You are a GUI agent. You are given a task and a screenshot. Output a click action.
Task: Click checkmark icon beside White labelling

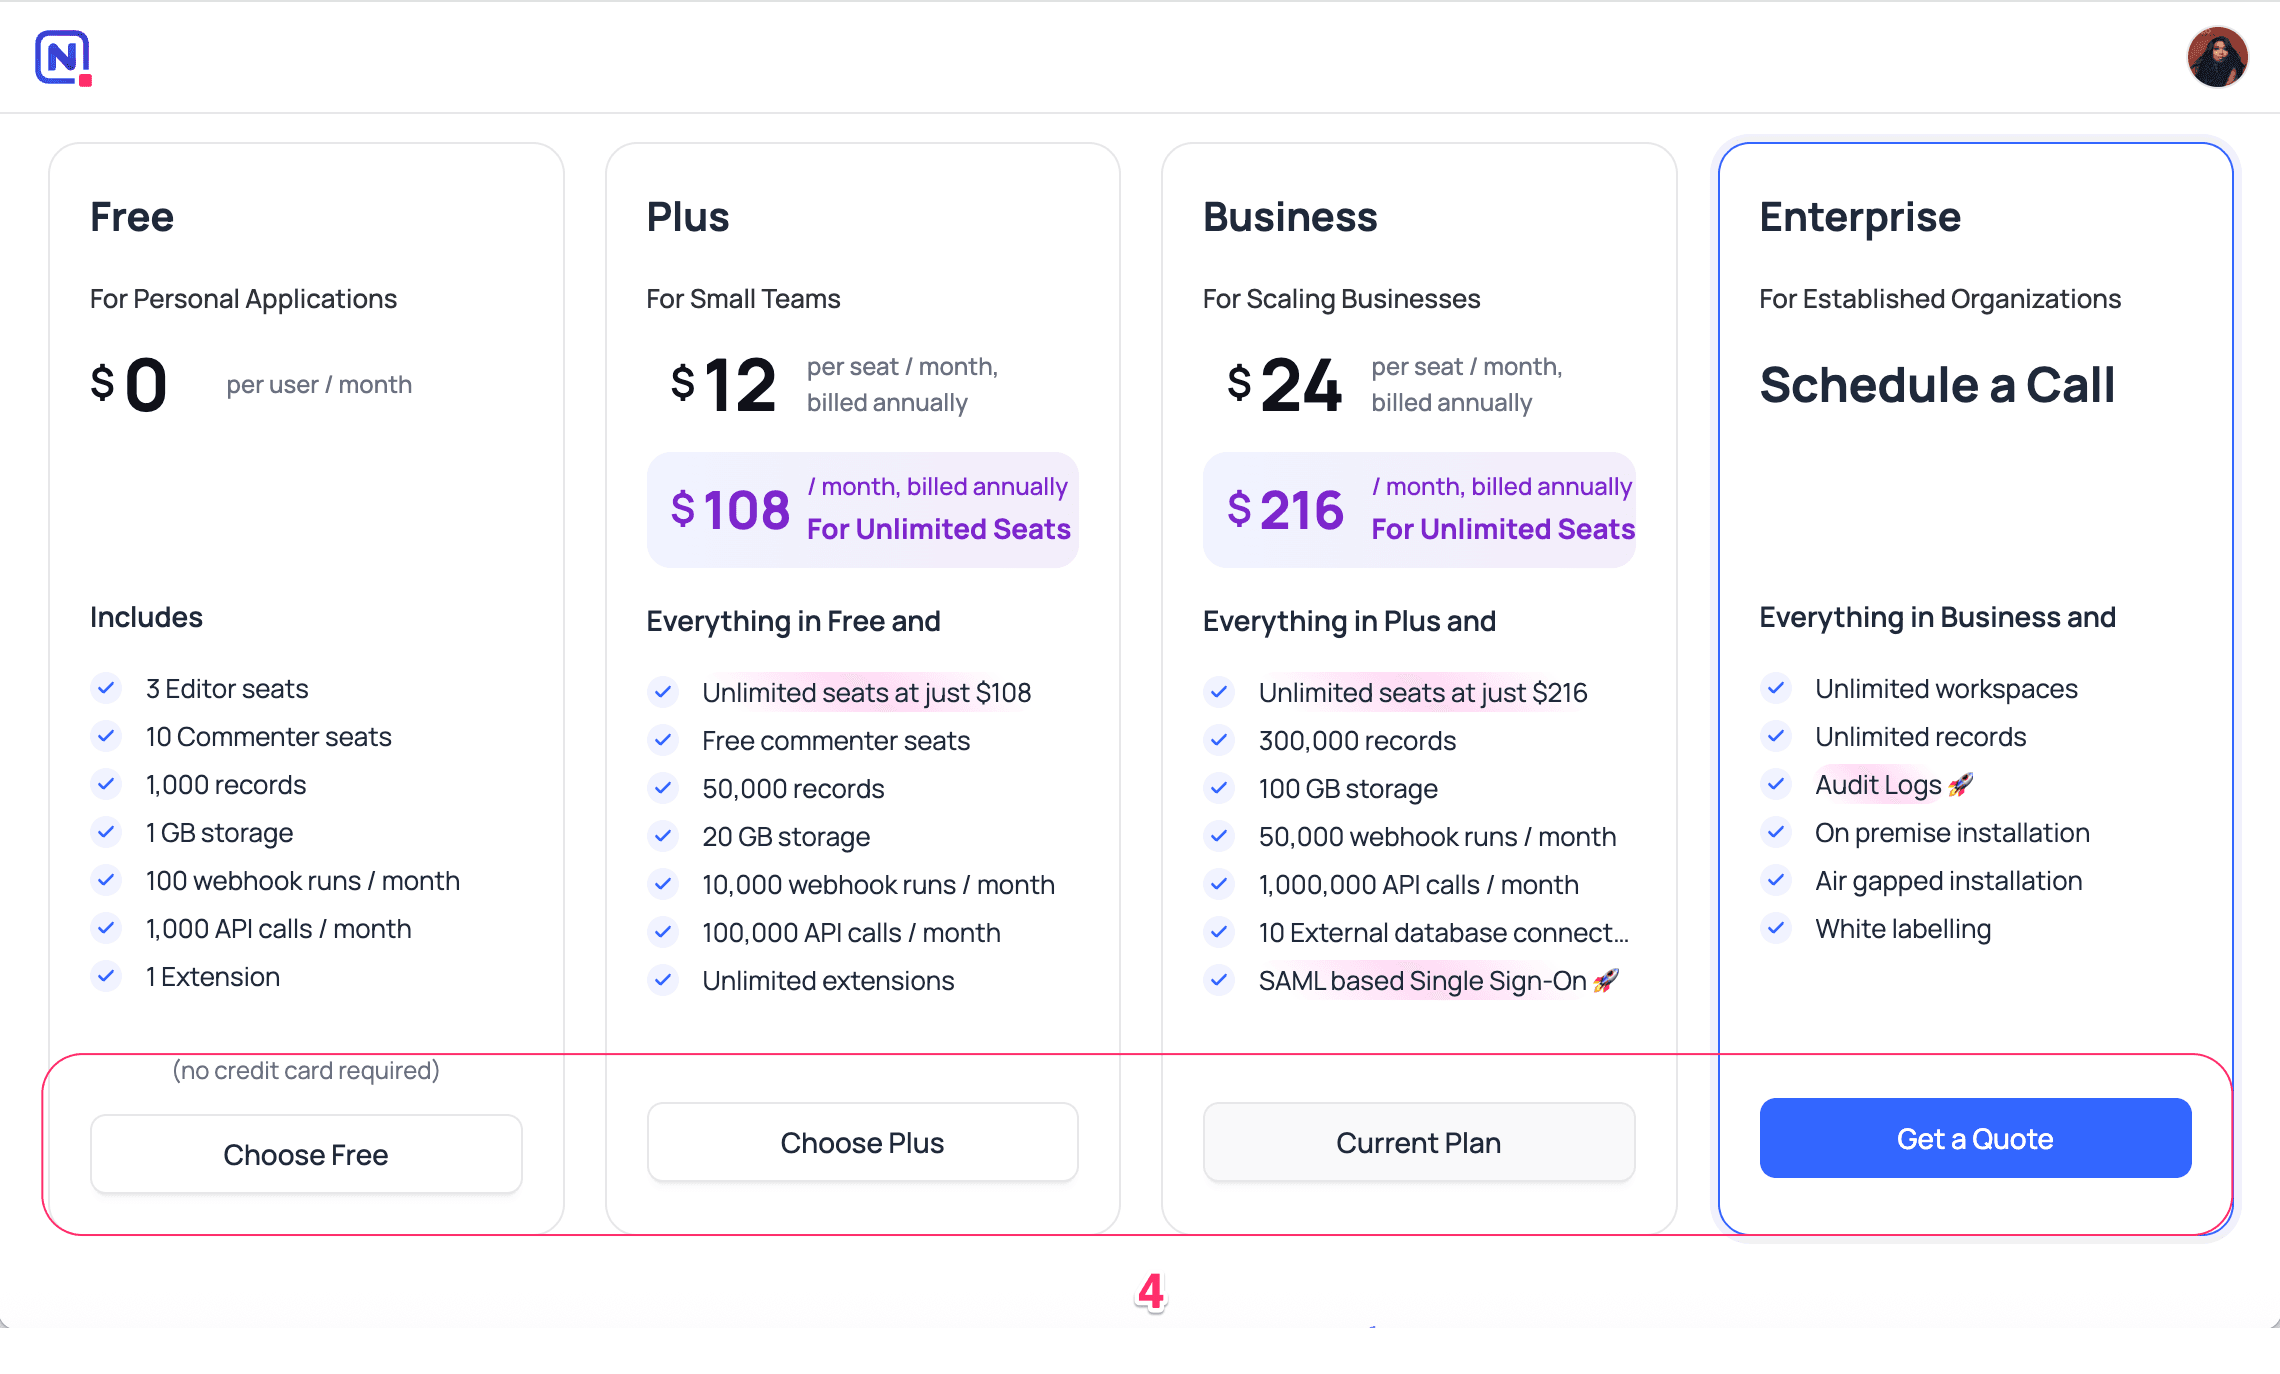[1775, 928]
